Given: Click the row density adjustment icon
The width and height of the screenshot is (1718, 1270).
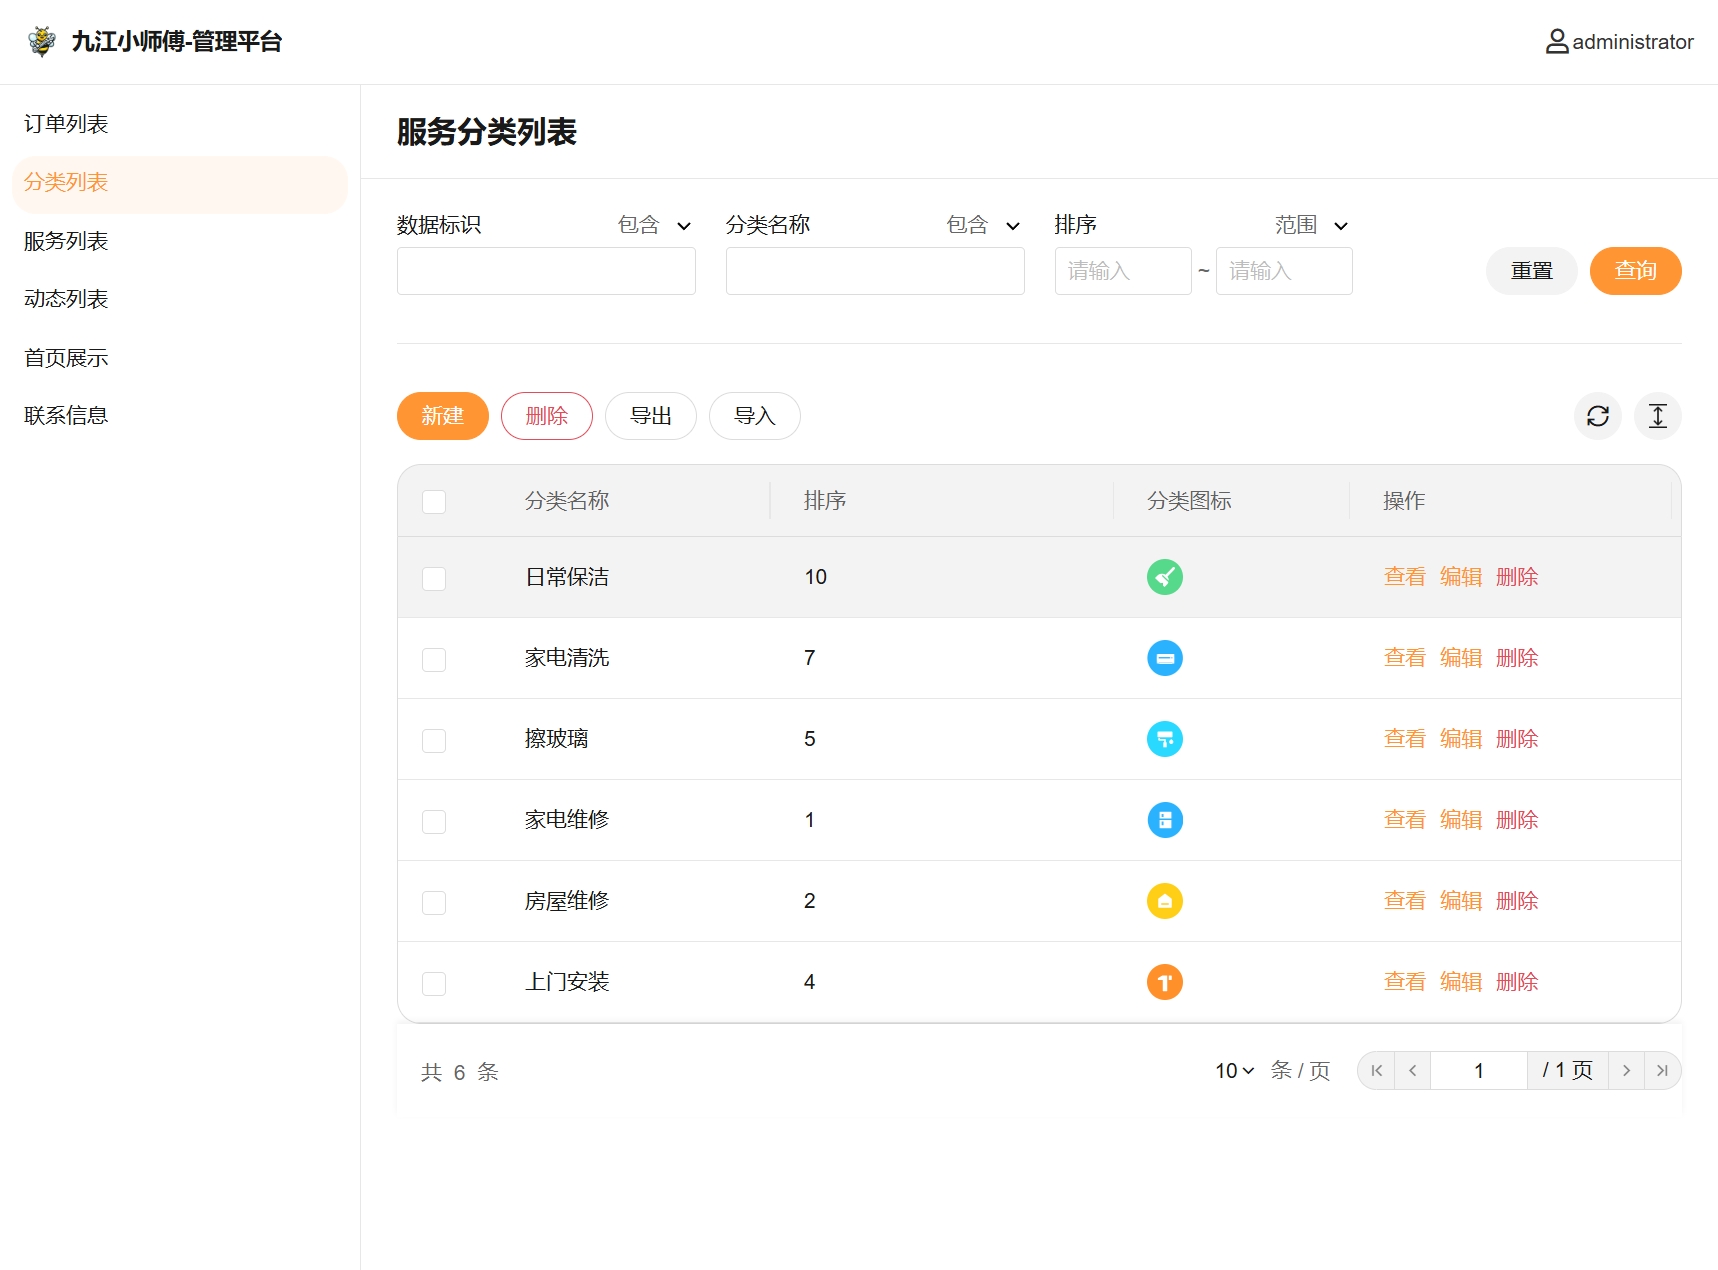Looking at the screenshot, I should [x=1657, y=416].
